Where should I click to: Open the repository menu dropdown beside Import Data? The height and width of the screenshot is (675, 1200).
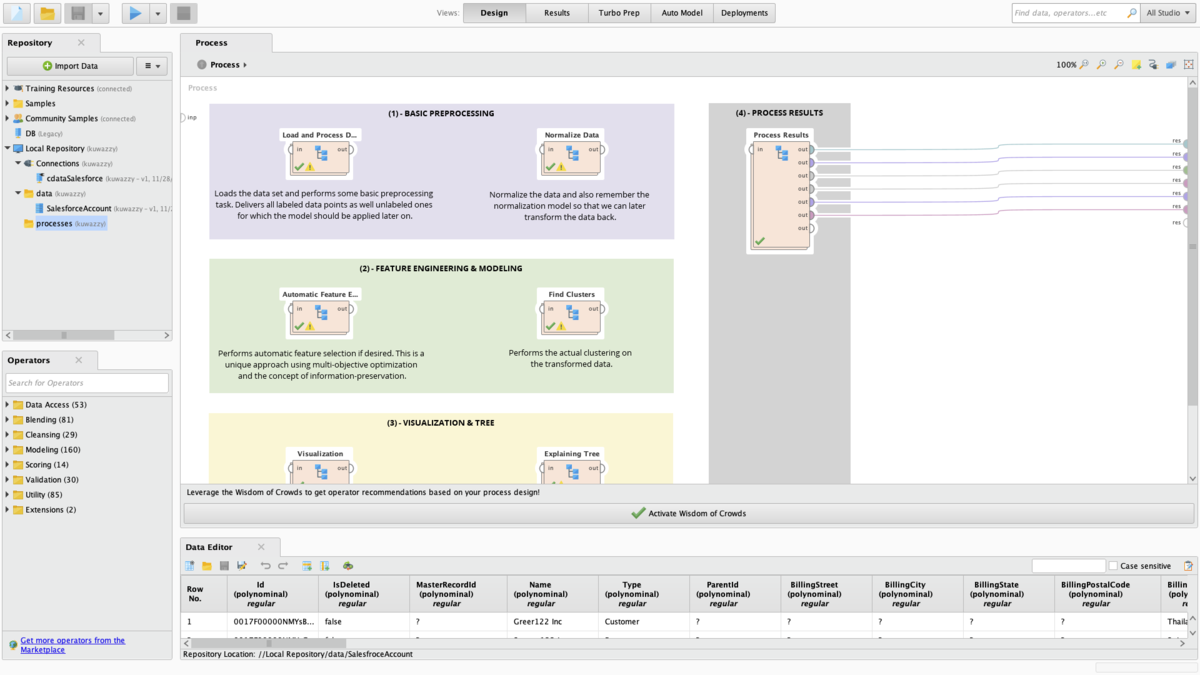pos(152,66)
